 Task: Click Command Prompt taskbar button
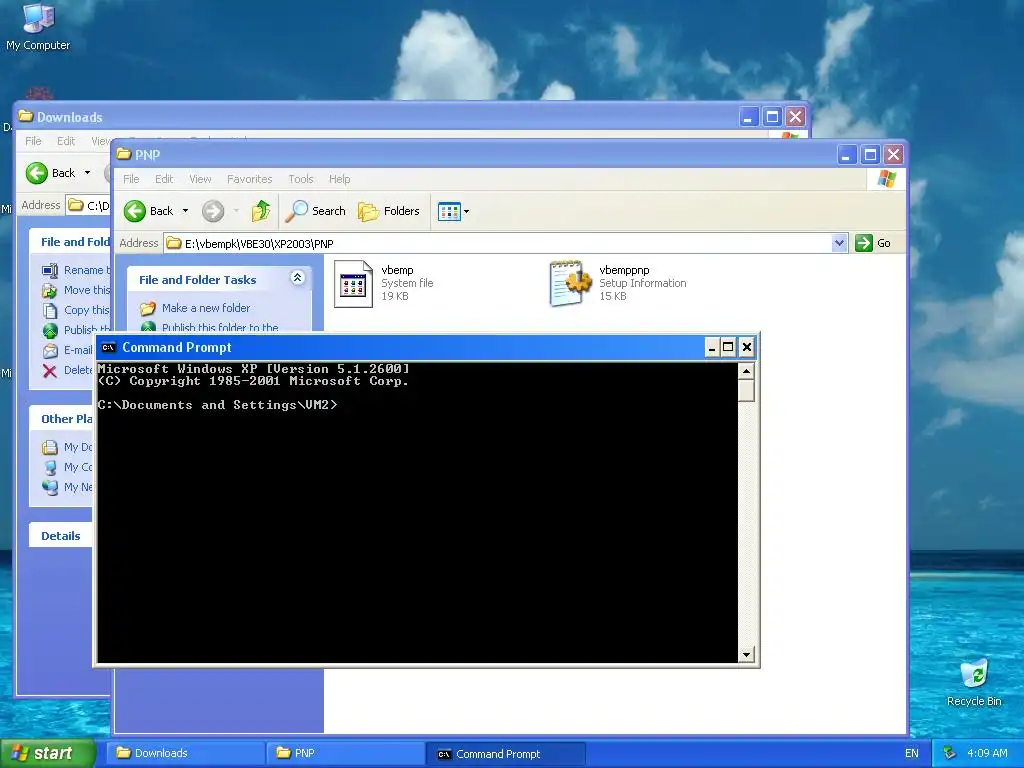(x=505, y=754)
